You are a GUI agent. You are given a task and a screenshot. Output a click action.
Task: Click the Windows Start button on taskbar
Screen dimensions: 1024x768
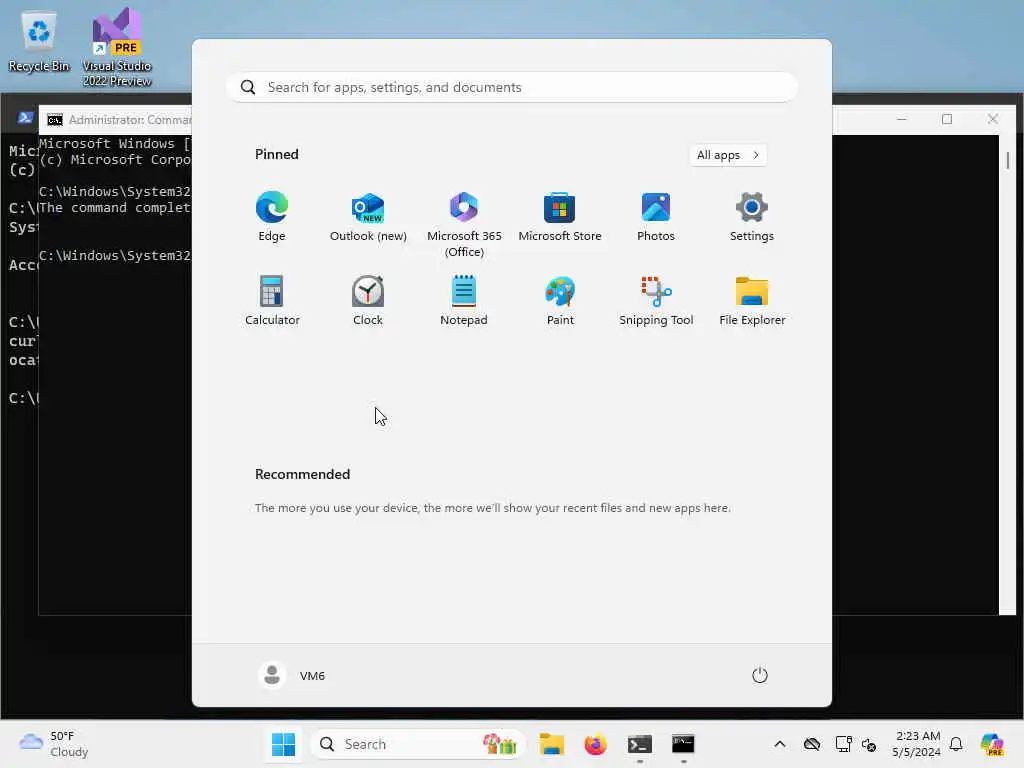pyautogui.click(x=283, y=744)
